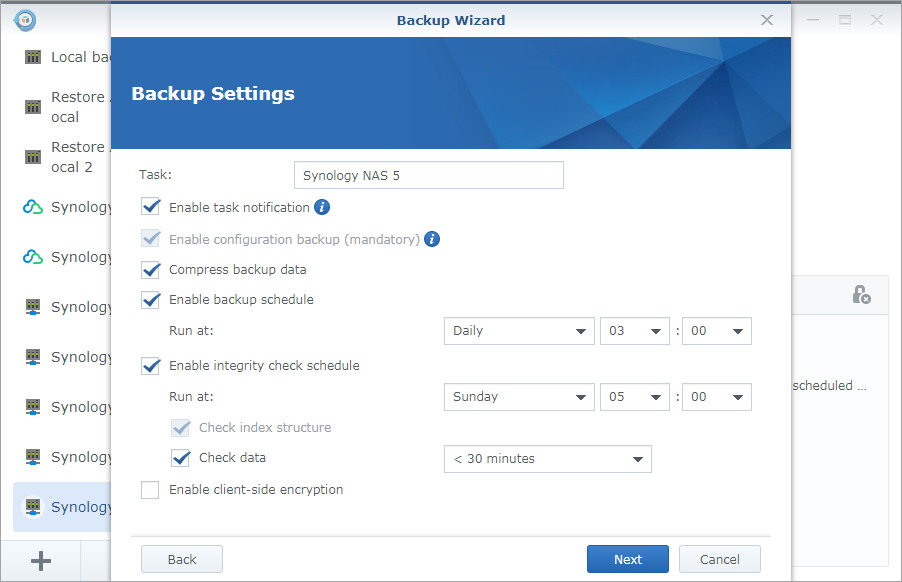The width and height of the screenshot is (902, 582).
Task: Click the Task name field showing Synology NAS 5
Action: [428, 174]
